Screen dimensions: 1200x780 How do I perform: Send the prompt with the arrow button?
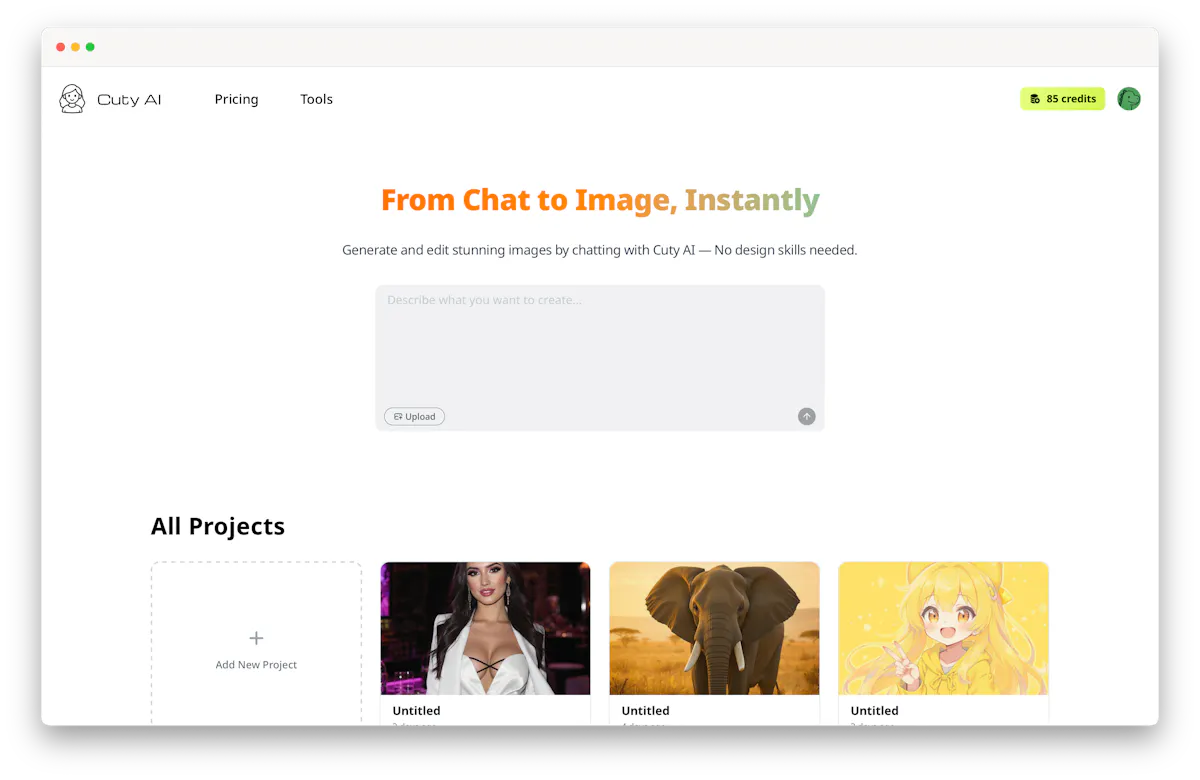pyautogui.click(x=807, y=416)
